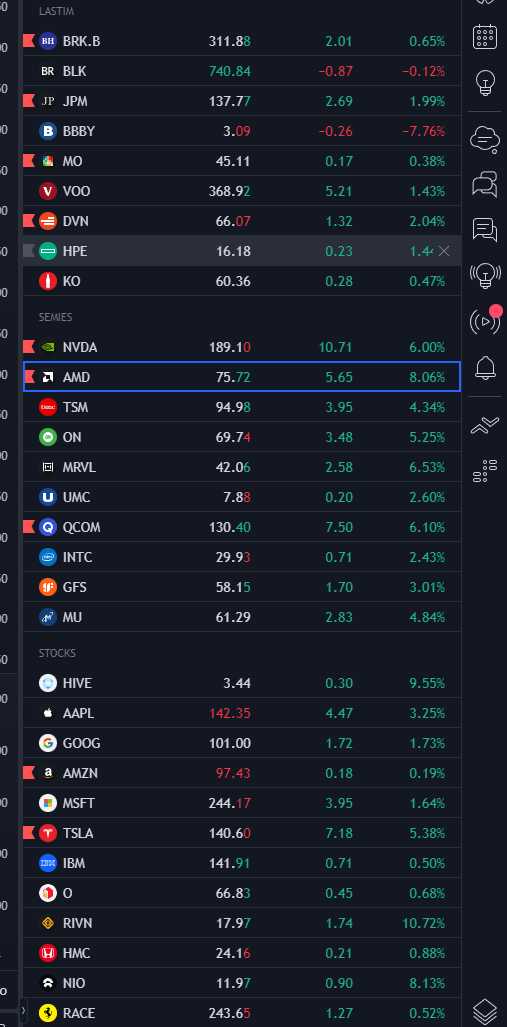Image resolution: width=507 pixels, height=1027 pixels.
Task: Select the NIO symbol row
Action: [242, 983]
